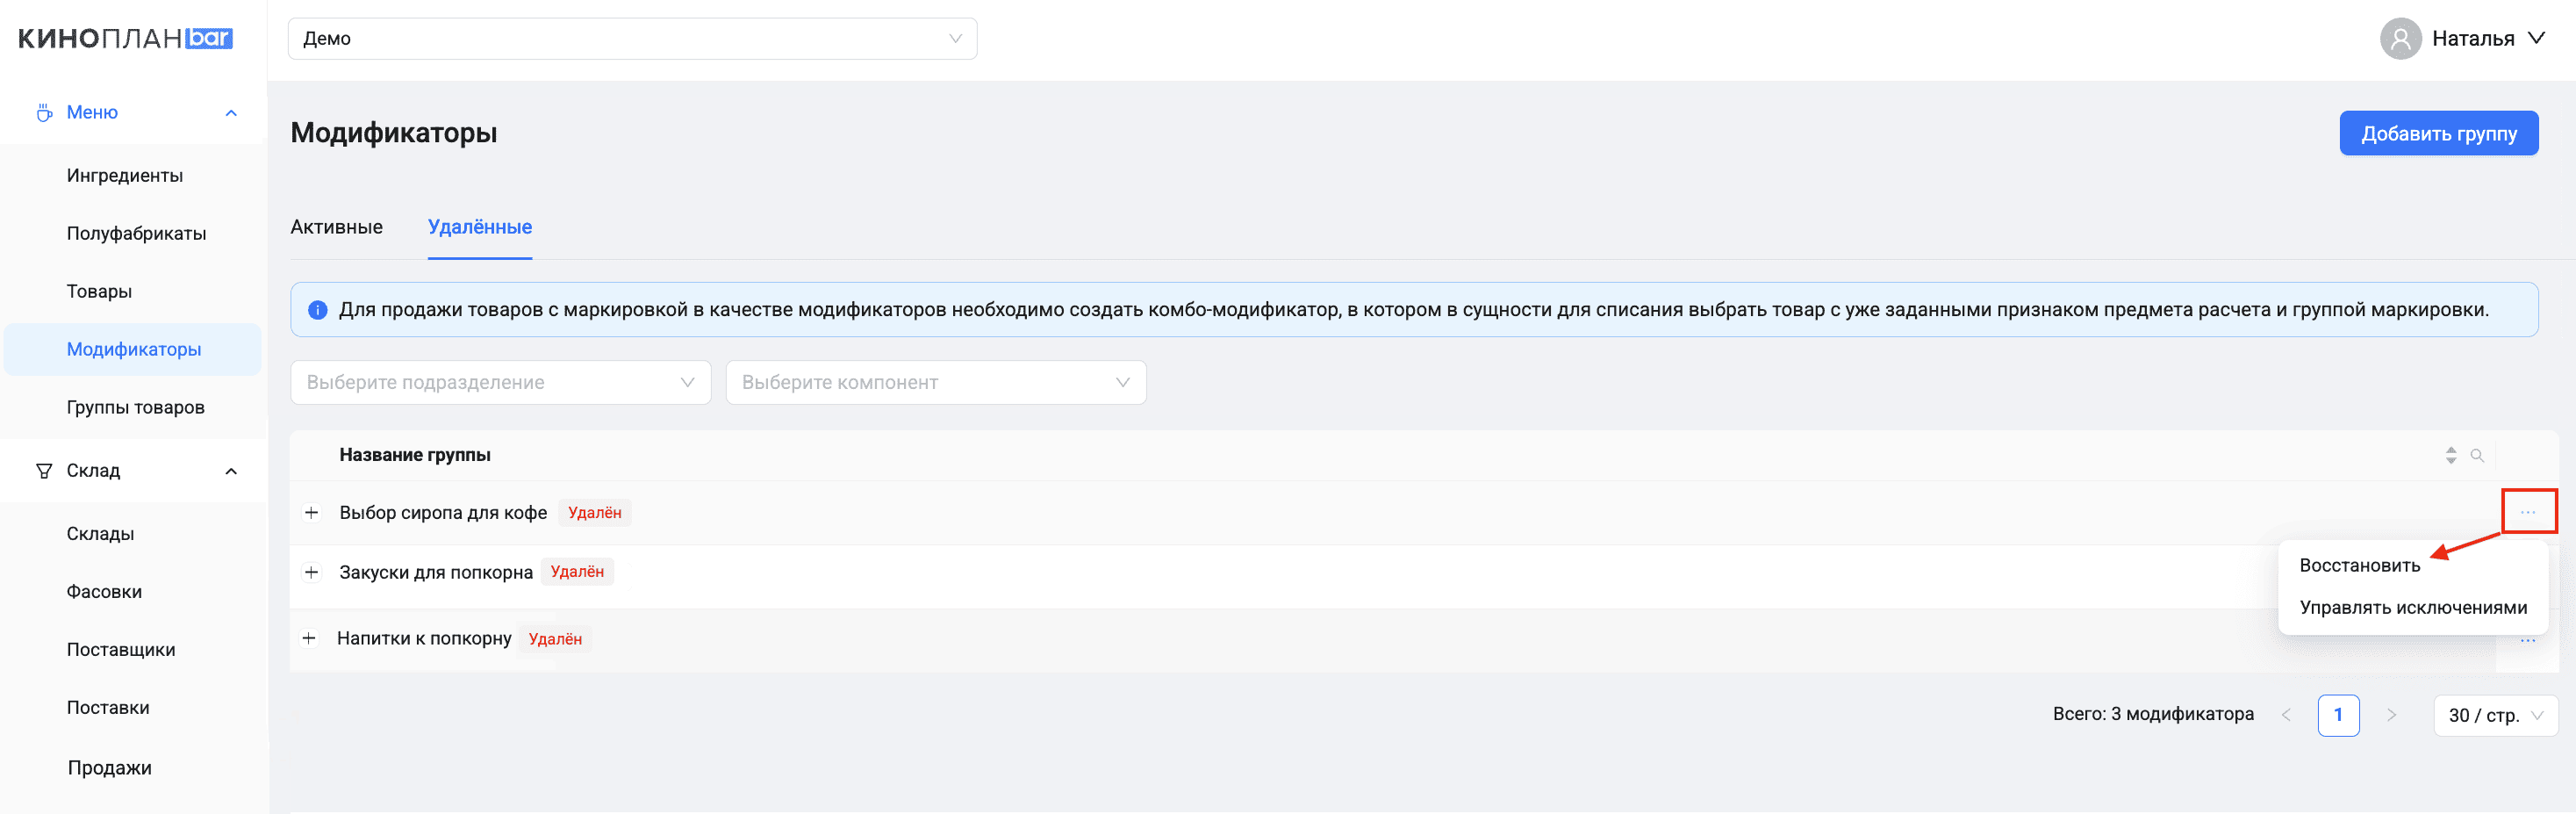The width and height of the screenshot is (2576, 814).
Task: Go to previous page arrow
Action: pos(2286,715)
